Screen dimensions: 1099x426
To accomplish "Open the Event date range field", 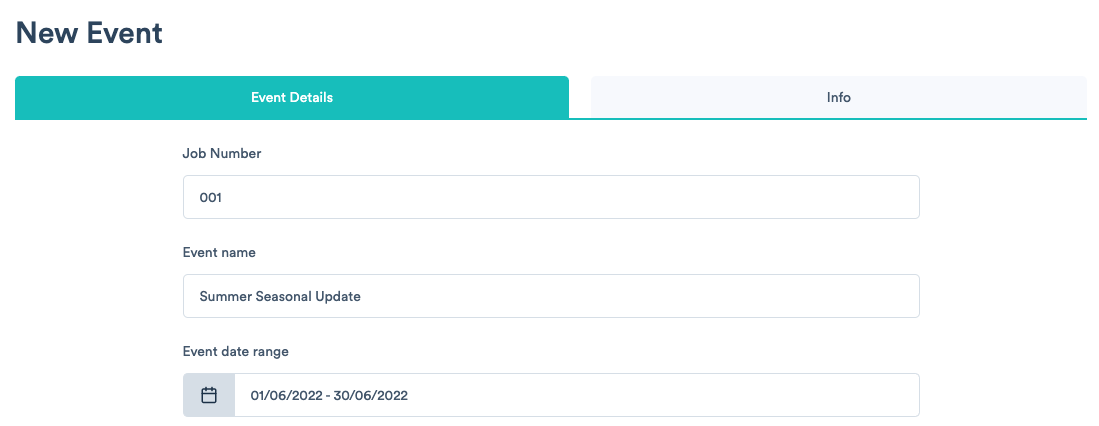I will point(576,395).
